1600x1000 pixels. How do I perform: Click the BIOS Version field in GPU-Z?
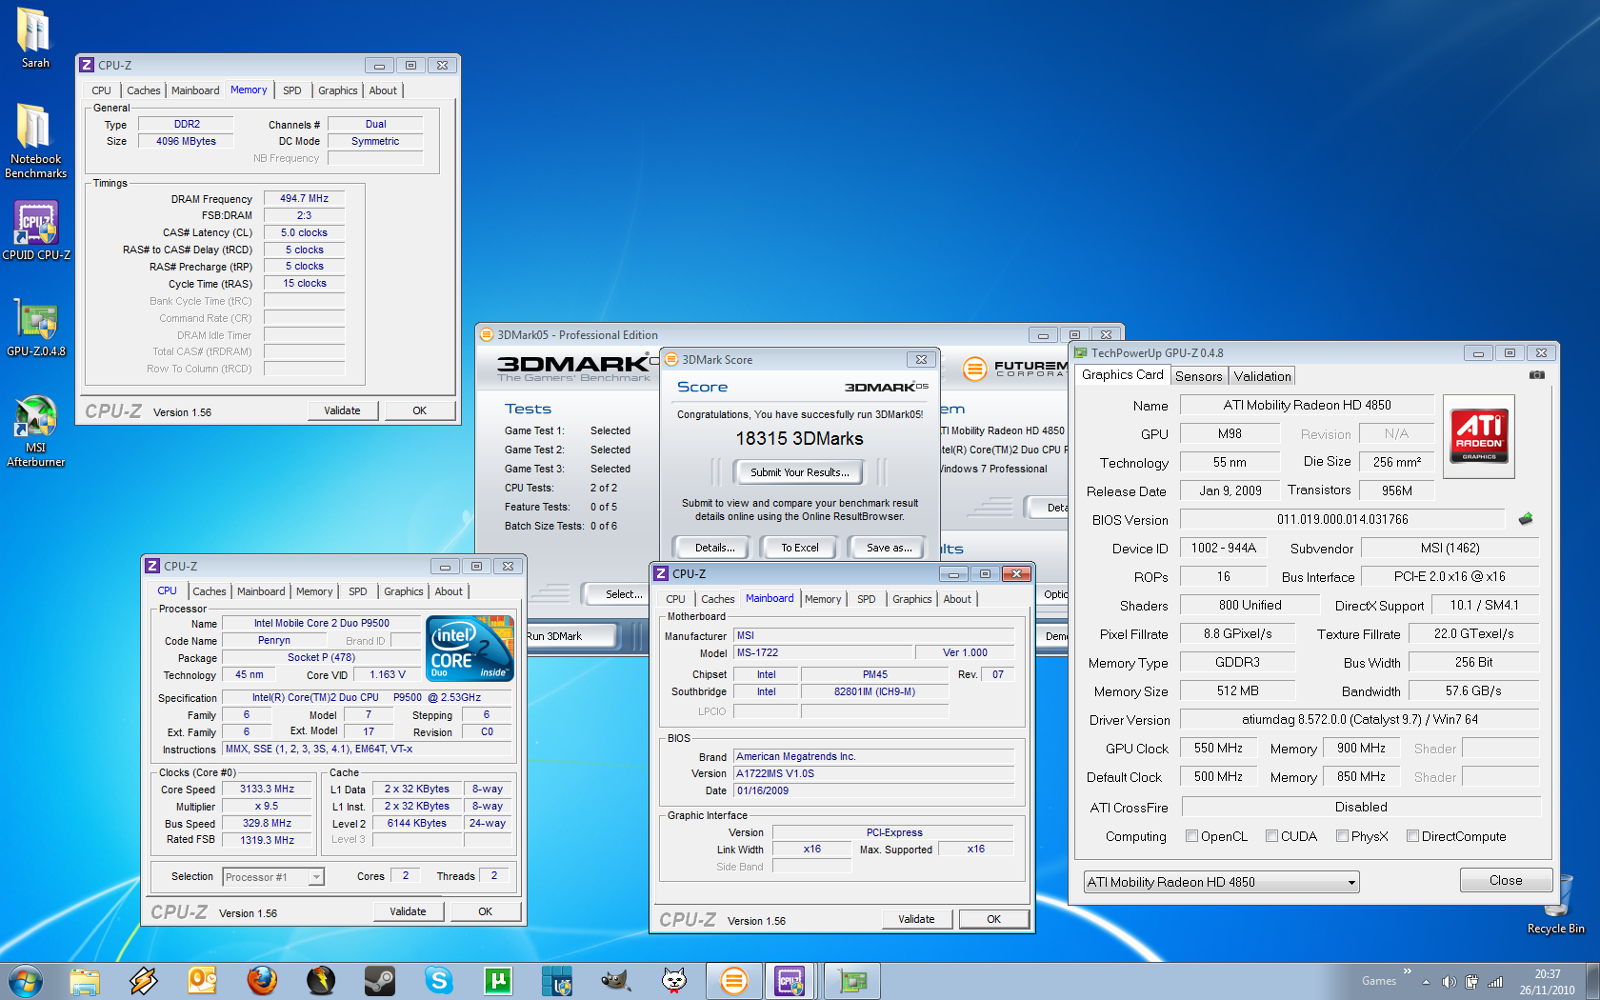1342,519
